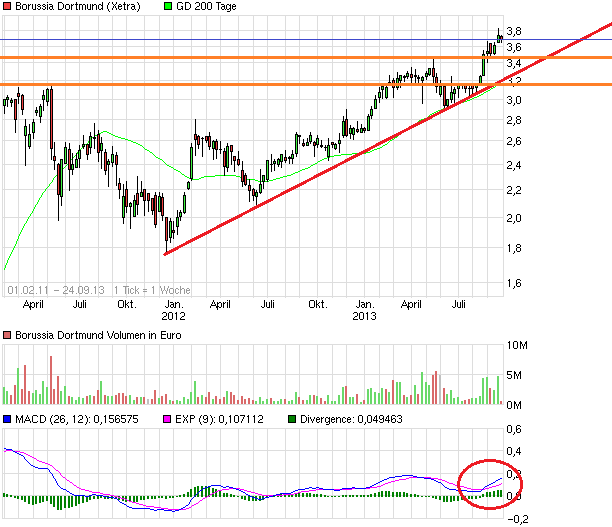Click the 10M volume axis label
The height and width of the screenshot is (527, 612).
(x=517, y=345)
